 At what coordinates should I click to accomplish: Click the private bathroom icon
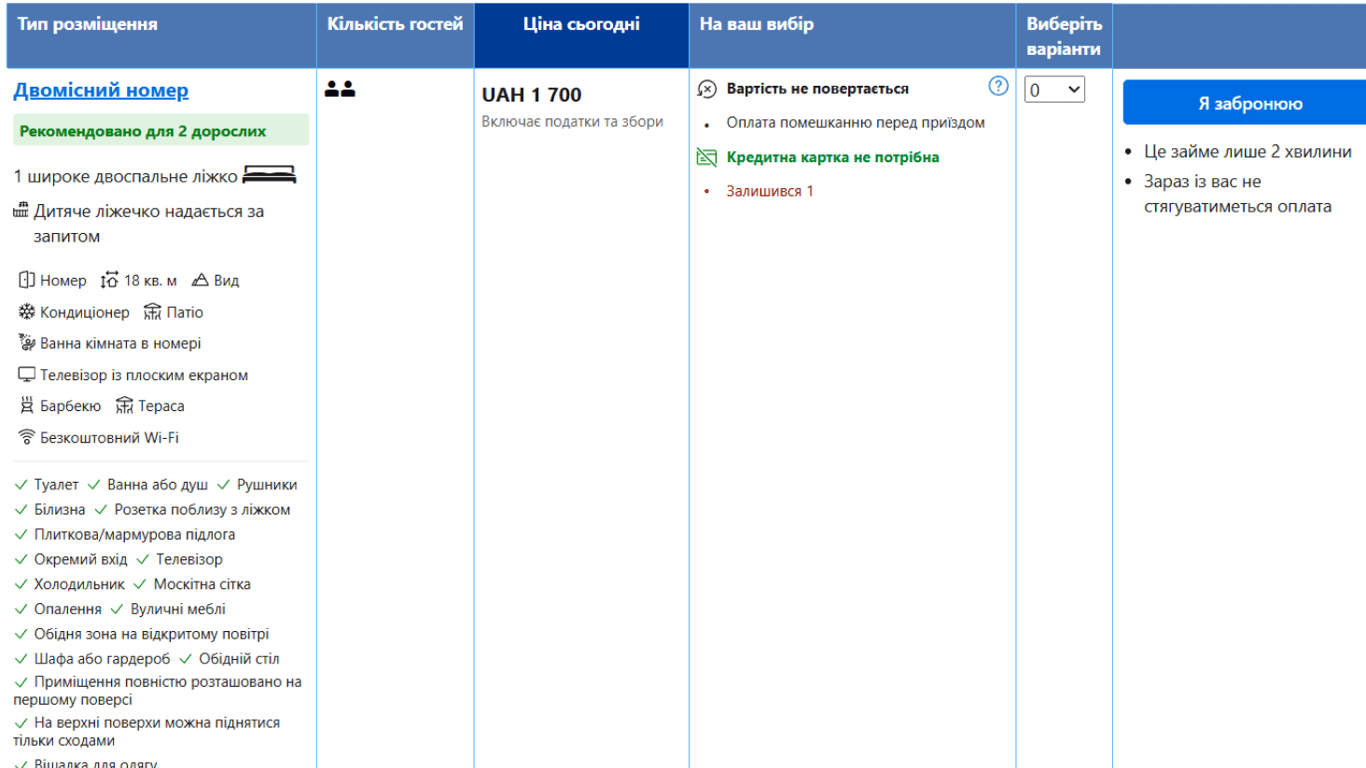pos(27,343)
